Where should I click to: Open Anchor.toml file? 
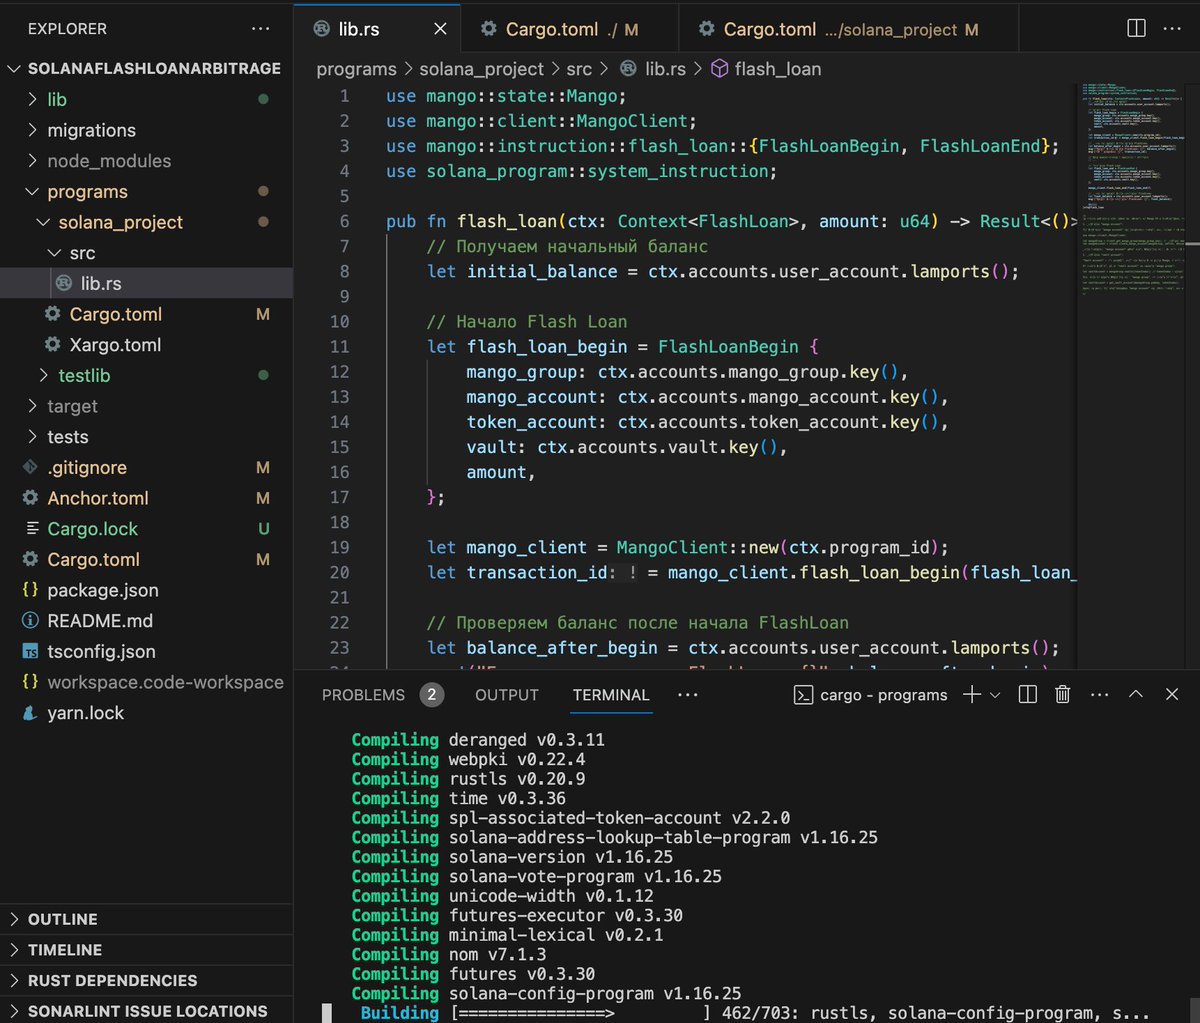point(147,498)
